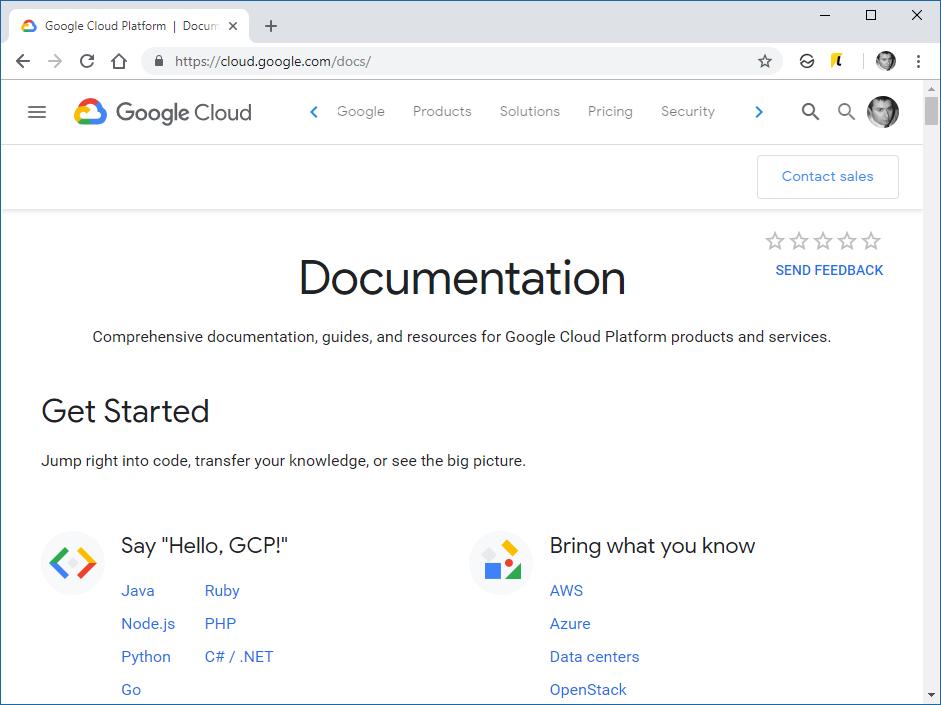Open the Java quickstart link
This screenshot has height=705, width=941.
tap(137, 591)
